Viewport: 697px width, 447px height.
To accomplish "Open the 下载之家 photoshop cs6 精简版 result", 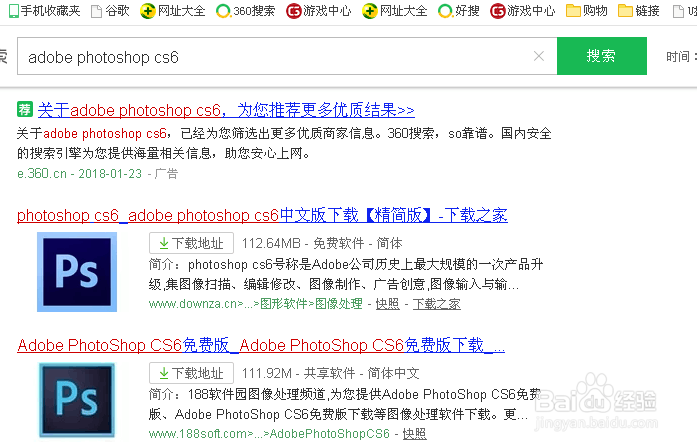I will 262,216.
